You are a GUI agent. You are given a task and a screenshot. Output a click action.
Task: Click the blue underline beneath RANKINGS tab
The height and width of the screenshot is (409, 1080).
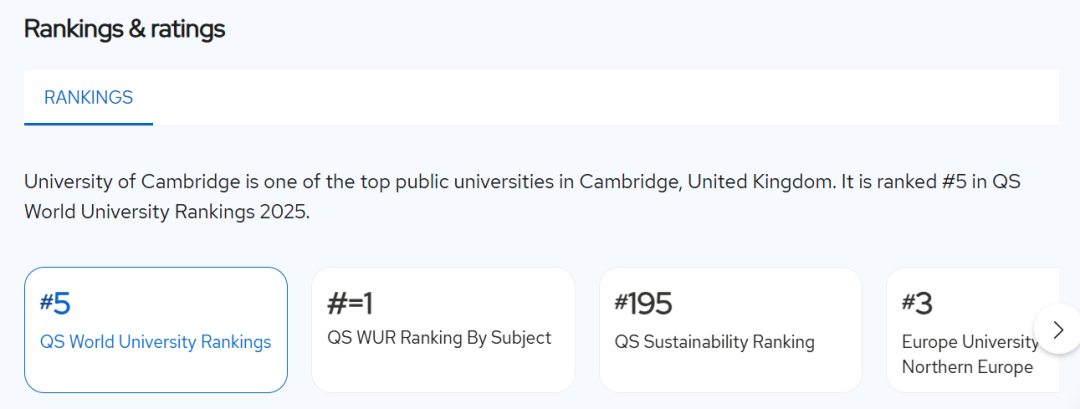[x=88, y=124]
